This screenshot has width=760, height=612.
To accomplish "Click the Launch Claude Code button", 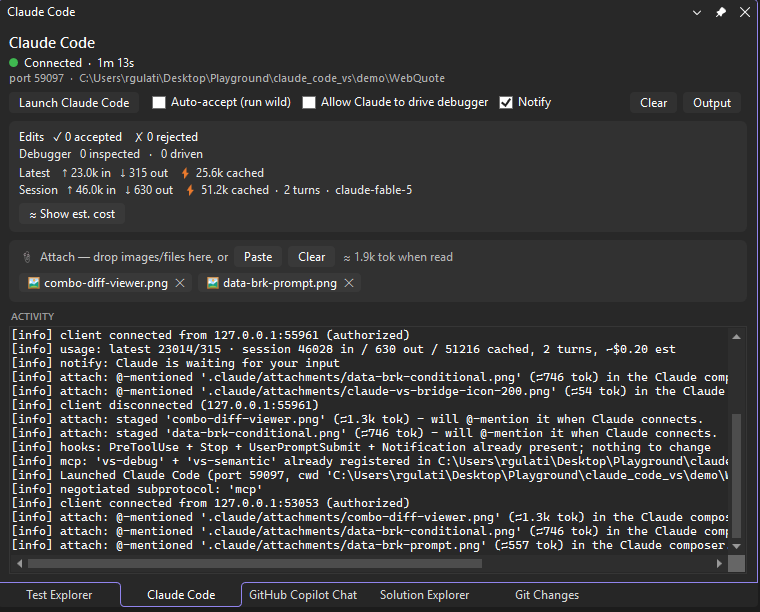I will 74,103.
